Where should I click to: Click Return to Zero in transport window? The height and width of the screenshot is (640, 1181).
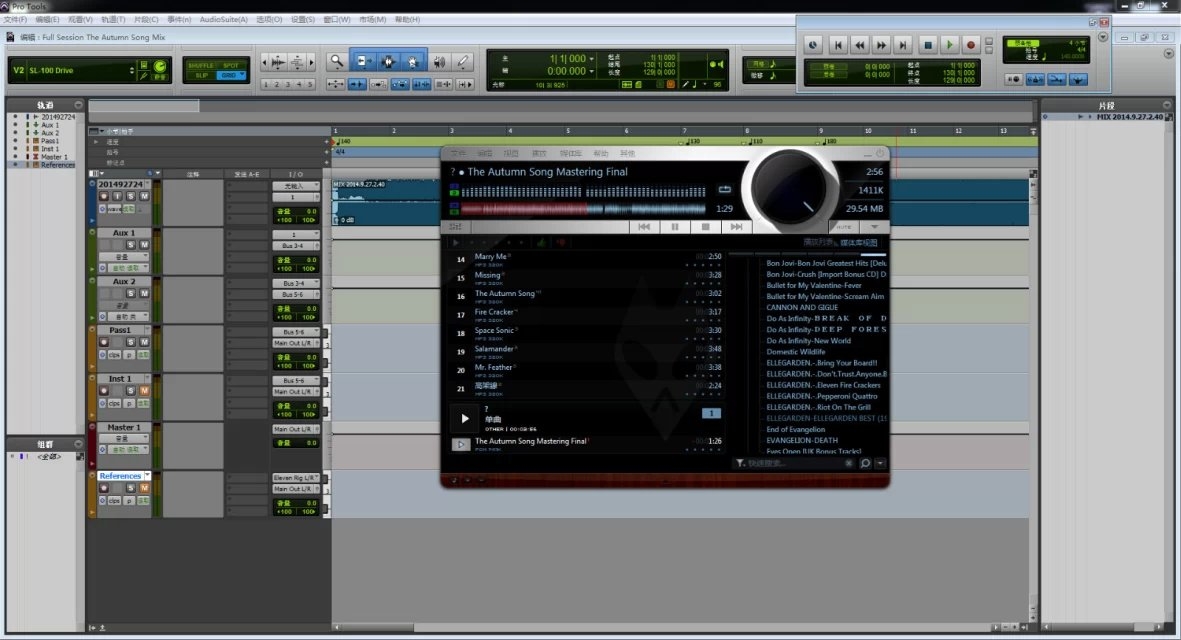[838, 45]
